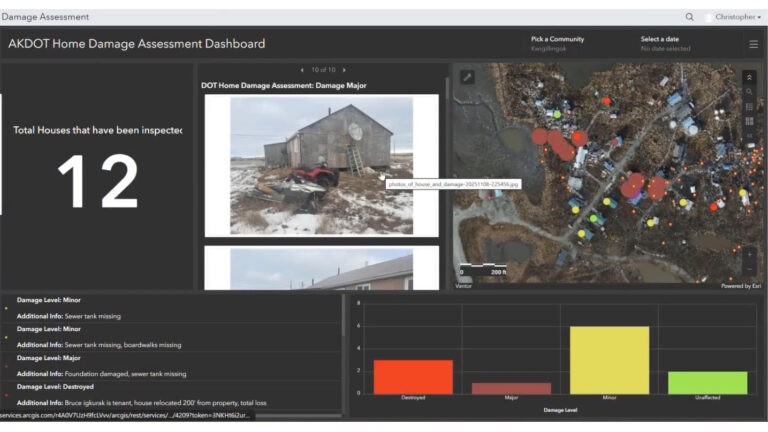Select the 'Foundation damaged' Major damage row

(171, 366)
